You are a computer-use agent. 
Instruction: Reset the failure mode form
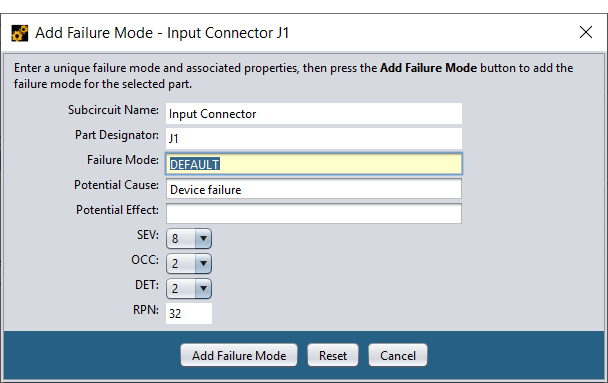333,355
